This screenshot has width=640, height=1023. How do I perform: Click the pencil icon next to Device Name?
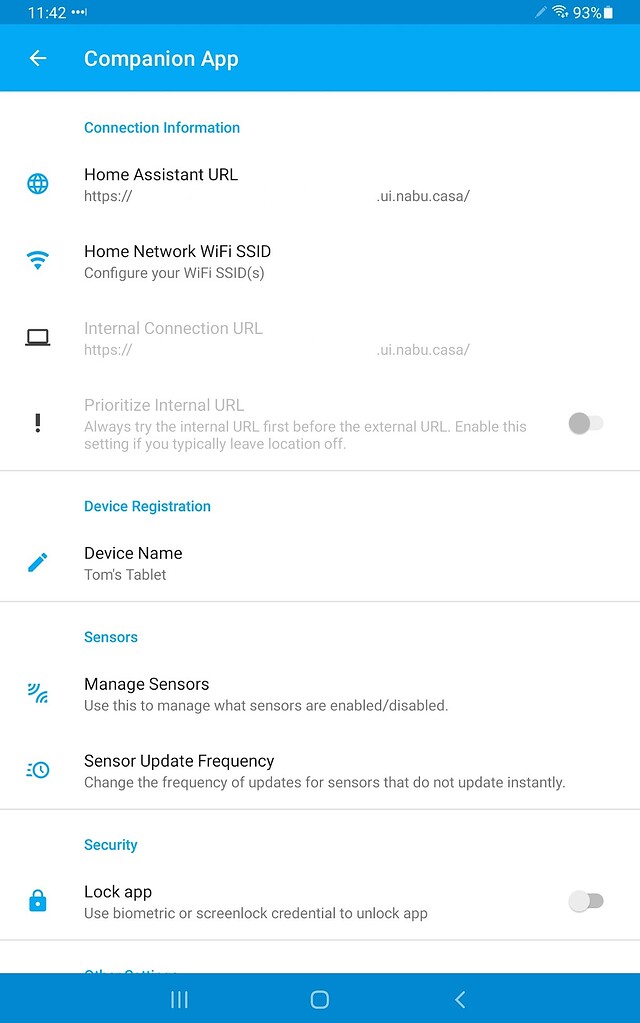point(38,562)
